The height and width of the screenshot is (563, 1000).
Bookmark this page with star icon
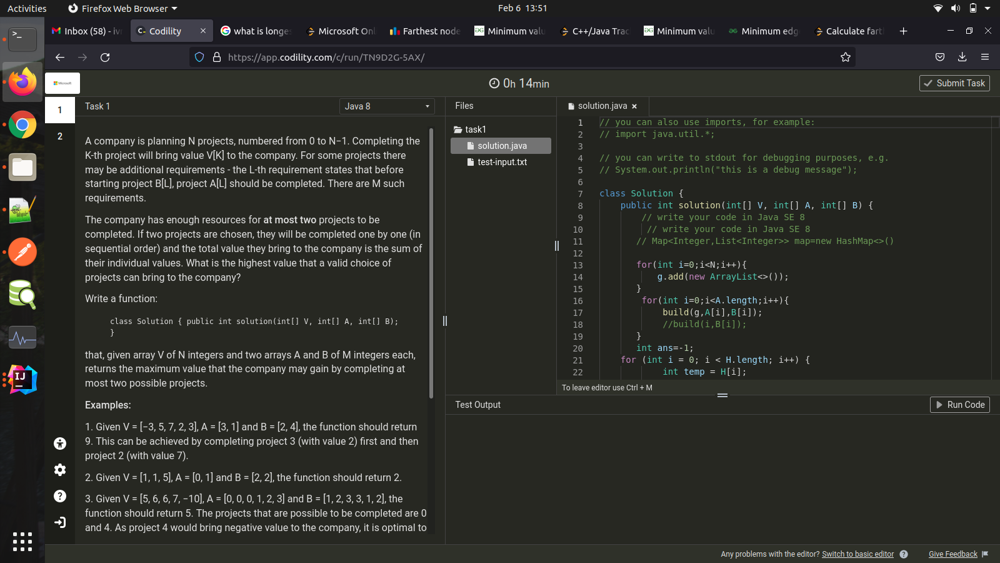846,57
